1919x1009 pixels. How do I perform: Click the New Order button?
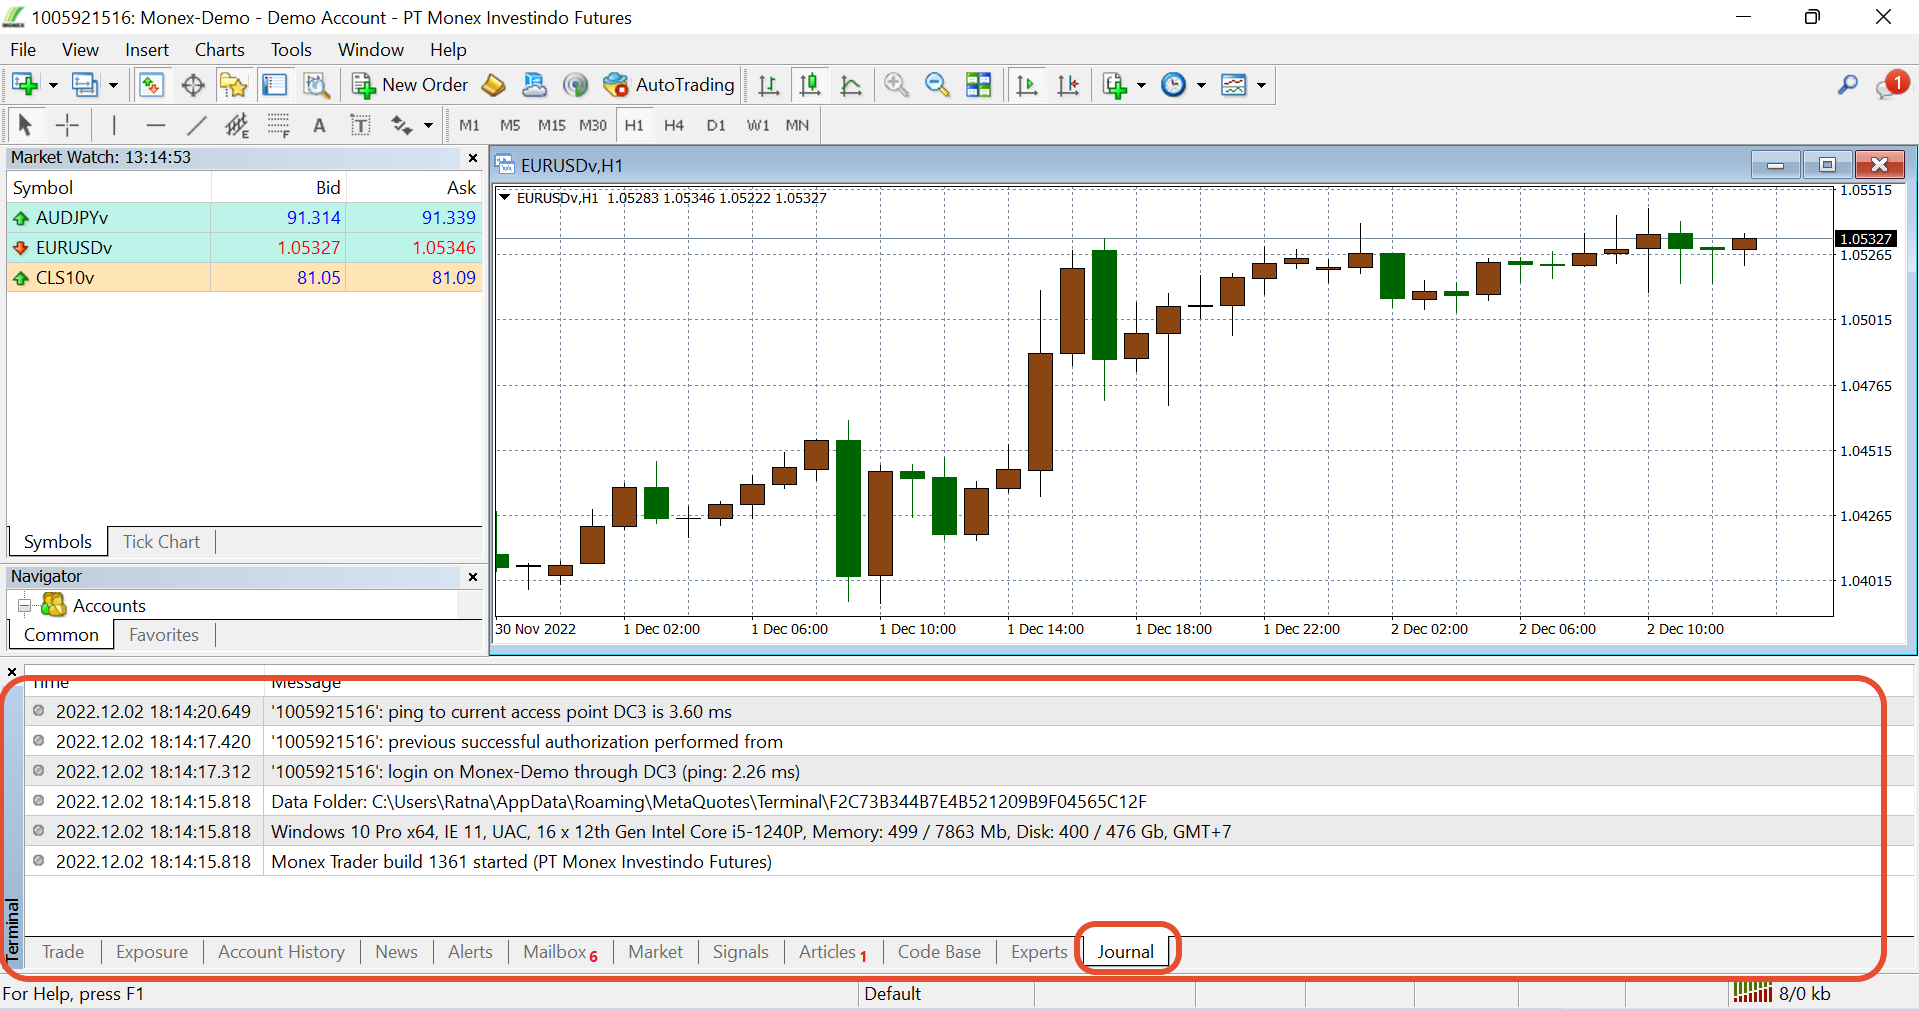coord(410,85)
